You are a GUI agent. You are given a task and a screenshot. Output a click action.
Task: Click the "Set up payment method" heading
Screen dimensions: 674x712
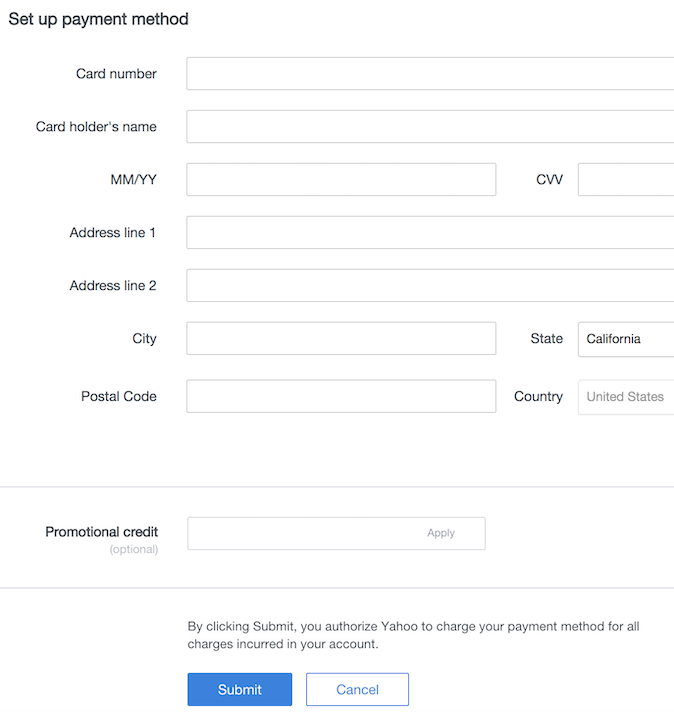pyautogui.click(x=98, y=19)
